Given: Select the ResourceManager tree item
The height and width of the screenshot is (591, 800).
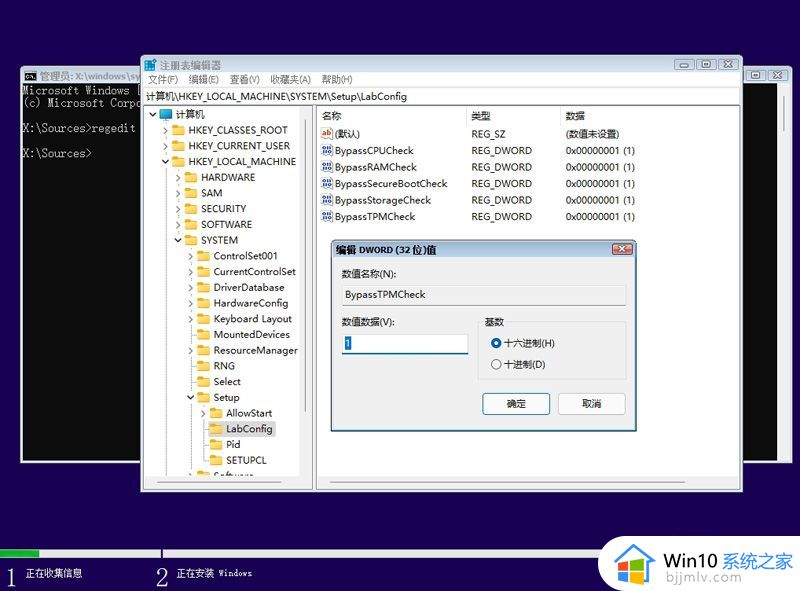Looking at the screenshot, I should [x=256, y=351].
